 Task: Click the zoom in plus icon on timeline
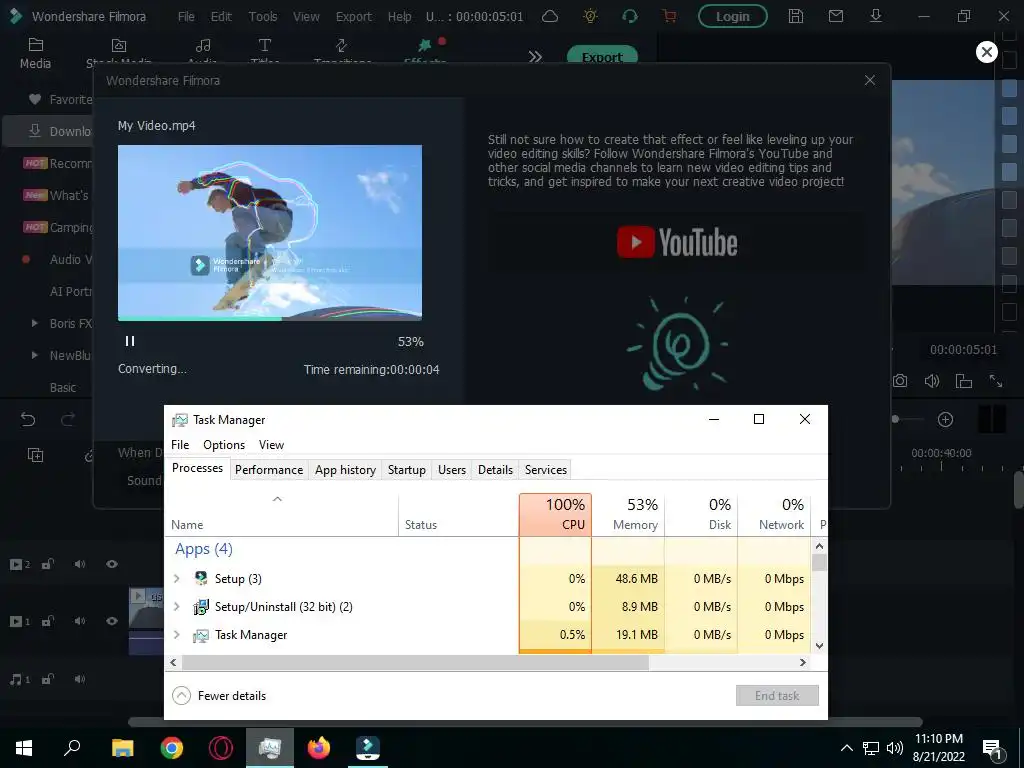point(945,419)
